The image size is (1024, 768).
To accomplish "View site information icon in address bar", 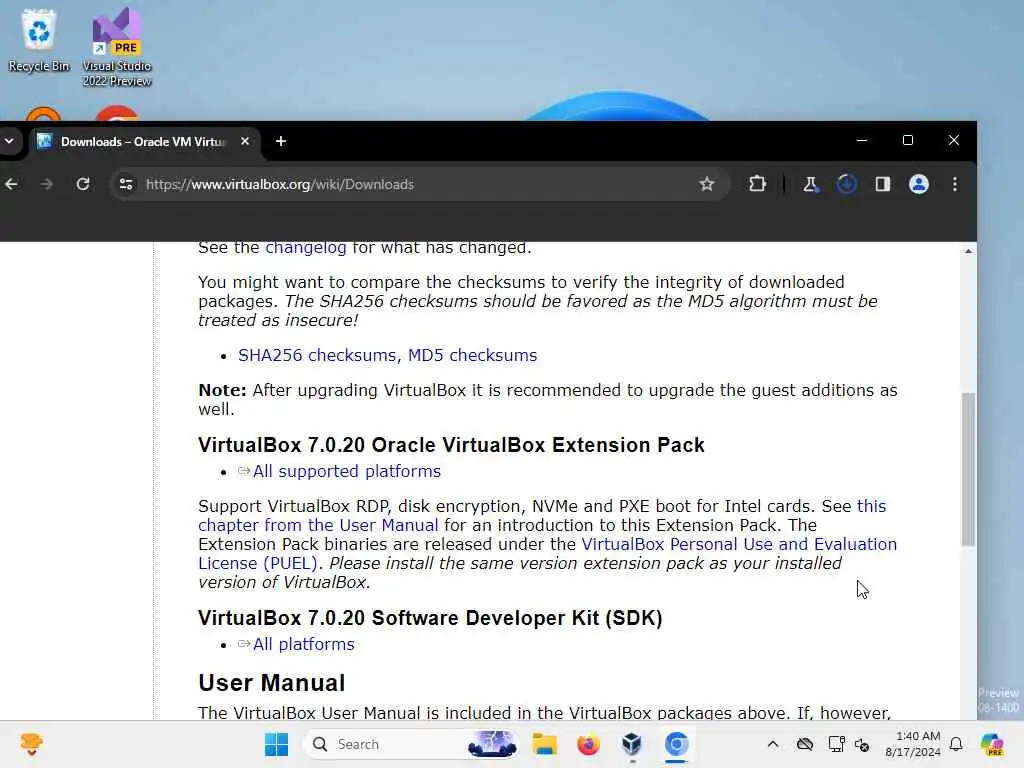I will (126, 184).
